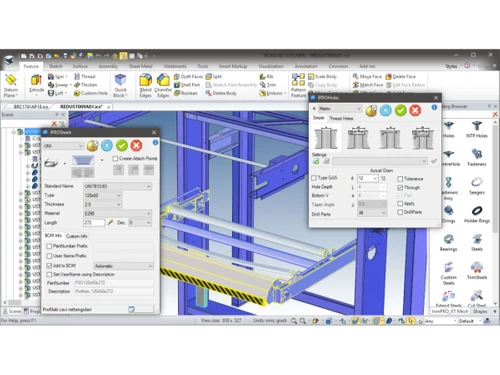Open the Dec dropdown in IPROSteels
Image resolution: width=500 pixels, height=375 pixels.
(x=140, y=222)
